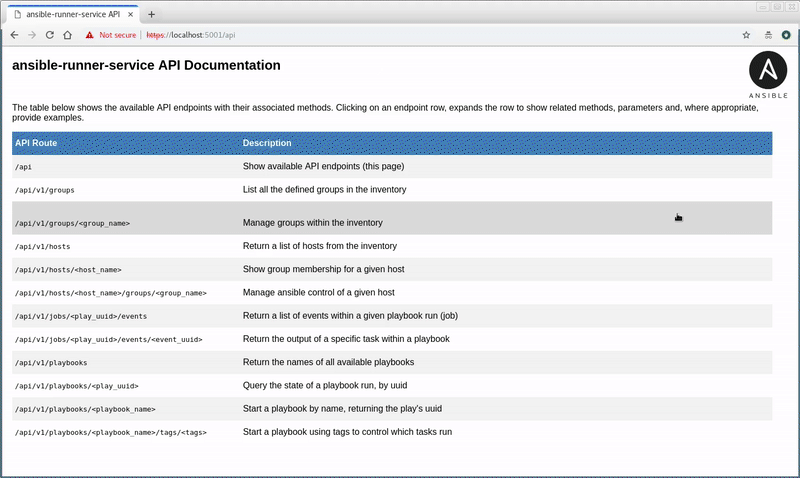Click the browser forward arrow
The height and width of the screenshot is (478, 800).
32,35
